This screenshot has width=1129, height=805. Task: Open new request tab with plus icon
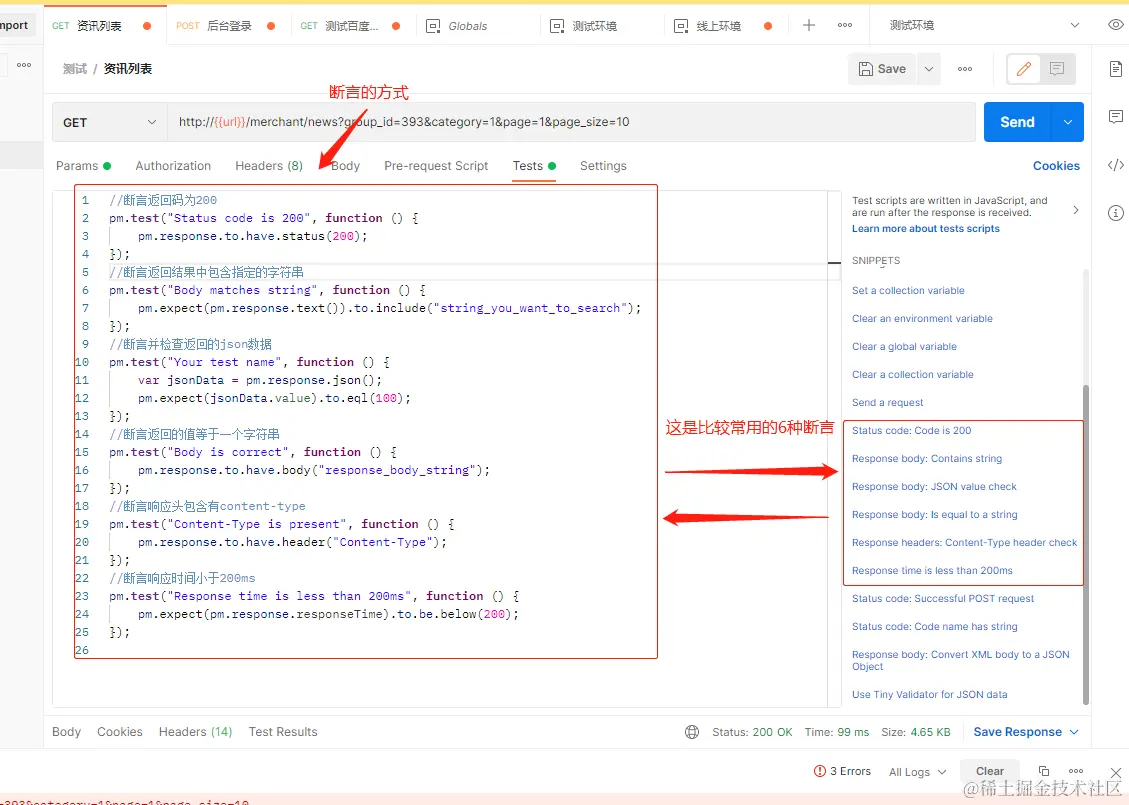click(809, 25)
